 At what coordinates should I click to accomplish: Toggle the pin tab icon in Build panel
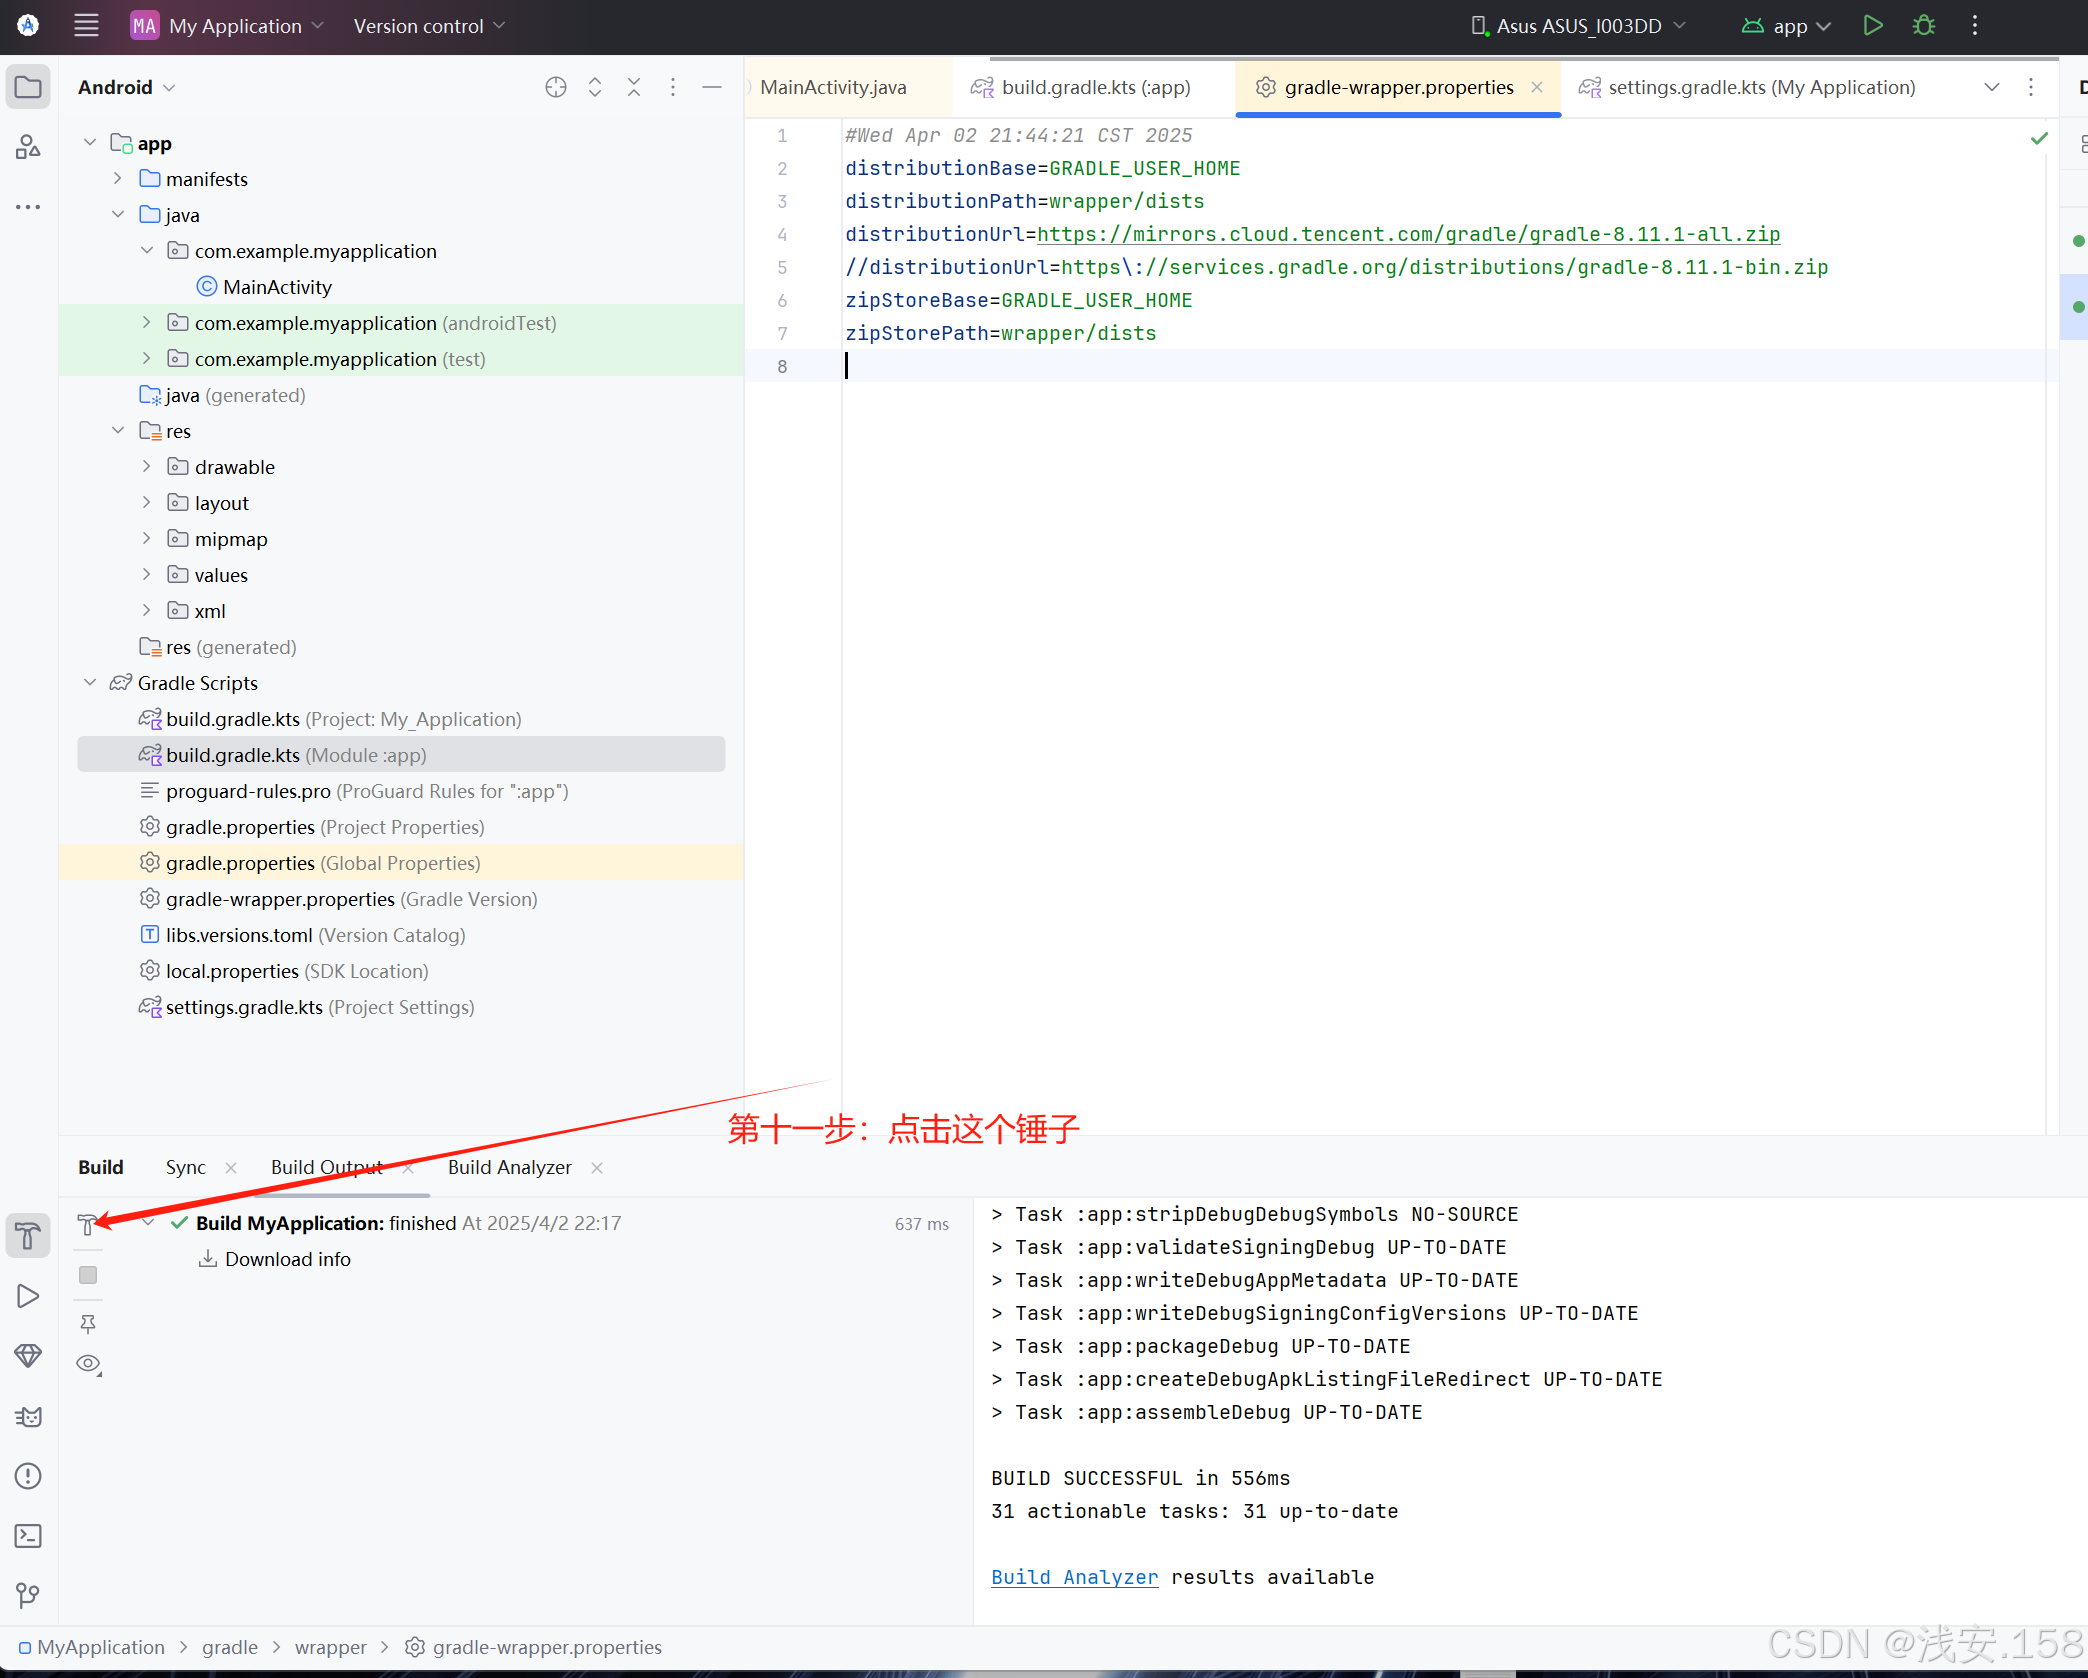(88, 1324)
